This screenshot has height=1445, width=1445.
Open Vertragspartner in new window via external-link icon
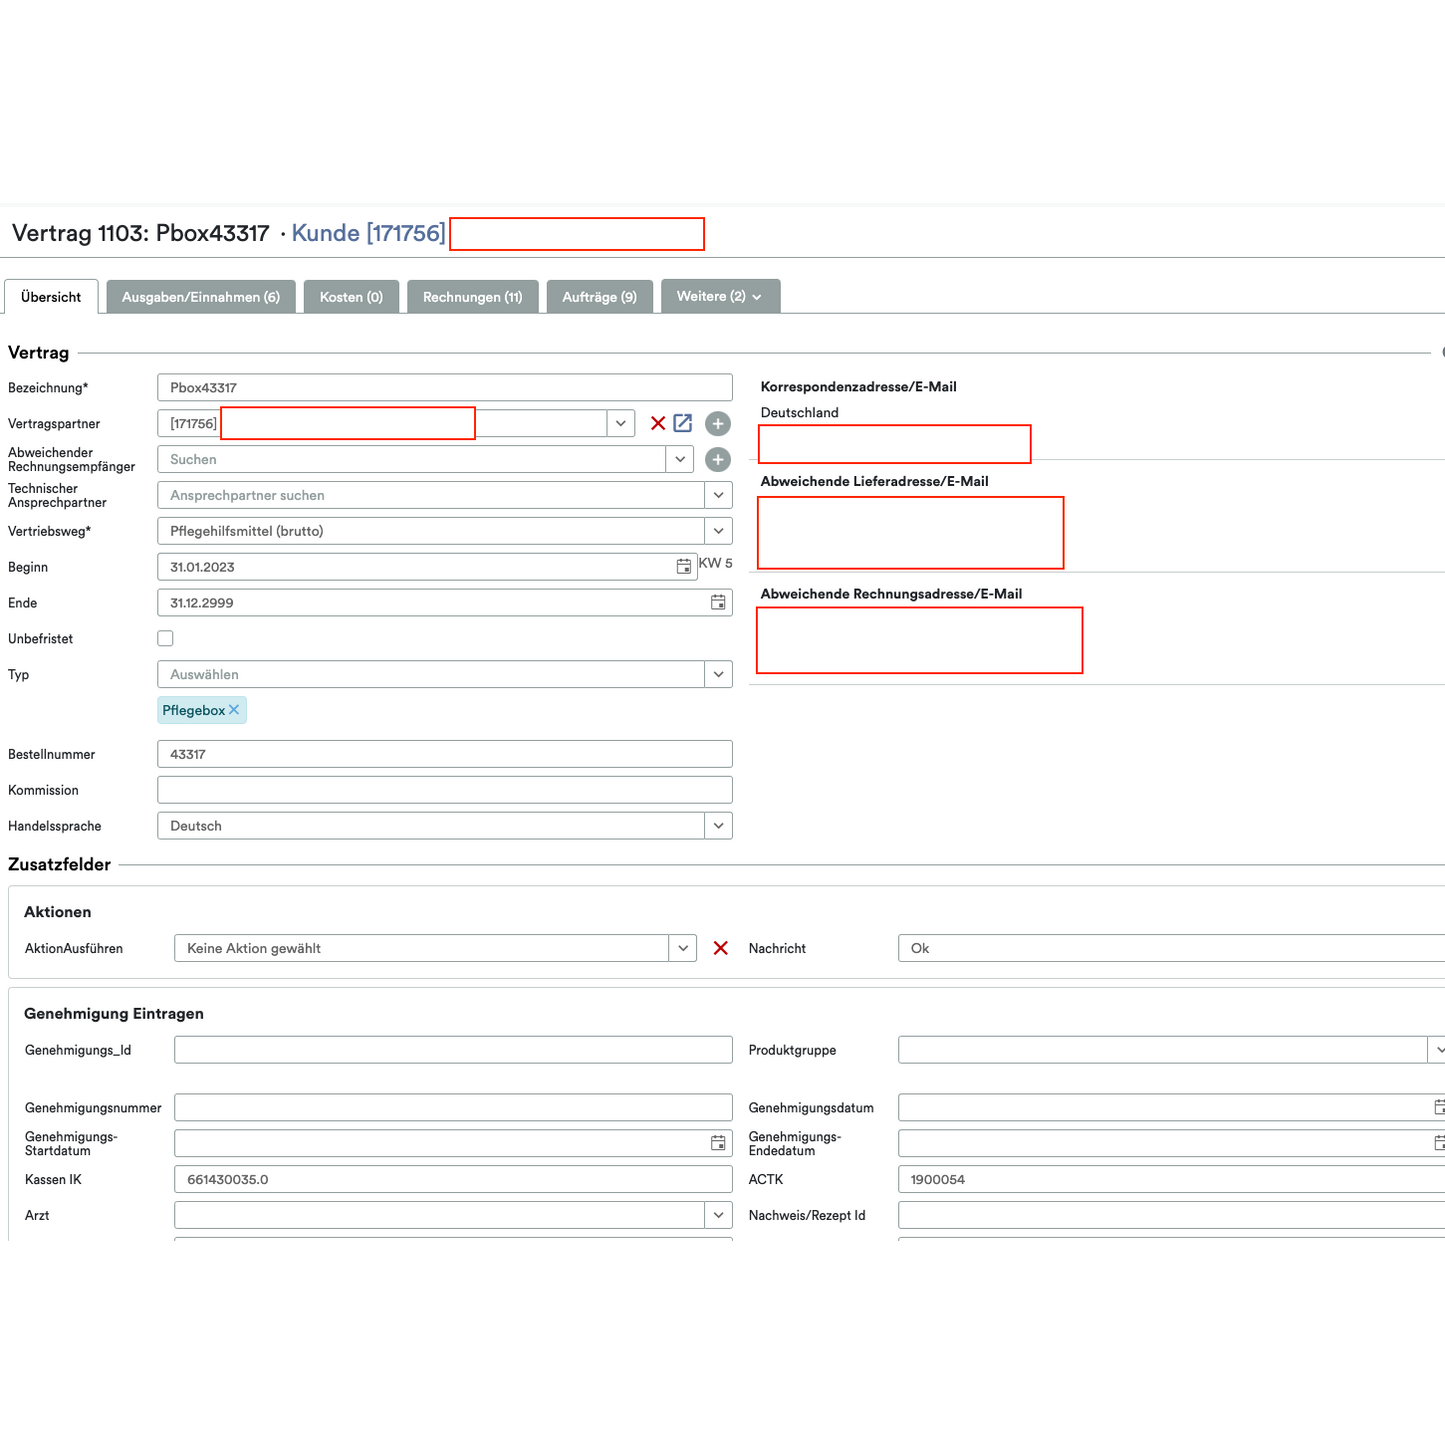point(682,423)
